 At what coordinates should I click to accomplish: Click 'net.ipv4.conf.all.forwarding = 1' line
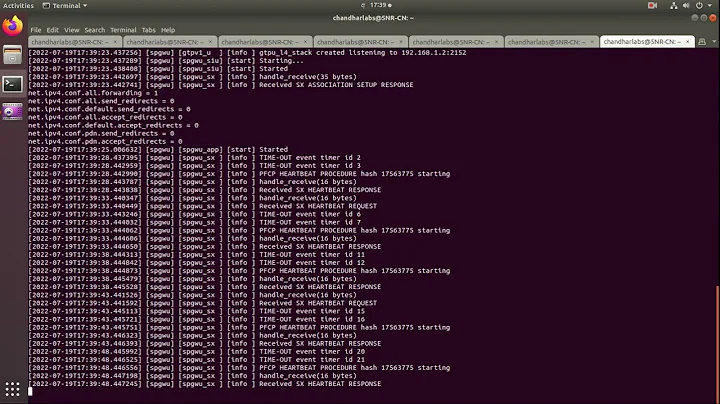click(x=93, y=93)
